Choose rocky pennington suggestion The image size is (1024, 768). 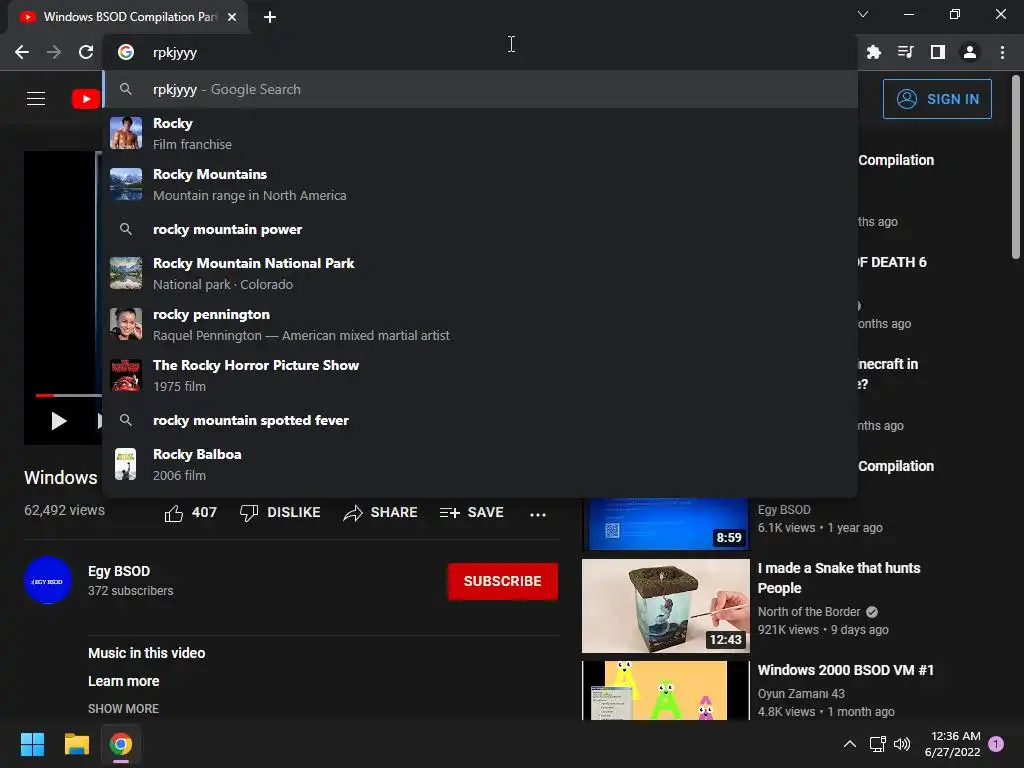(x=480, y=324)
